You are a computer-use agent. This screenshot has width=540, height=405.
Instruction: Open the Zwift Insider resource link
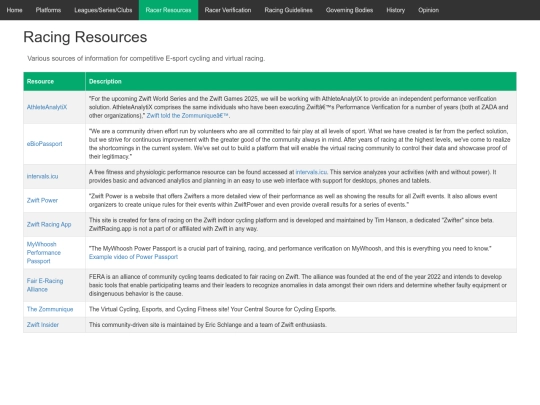point(43,325)
